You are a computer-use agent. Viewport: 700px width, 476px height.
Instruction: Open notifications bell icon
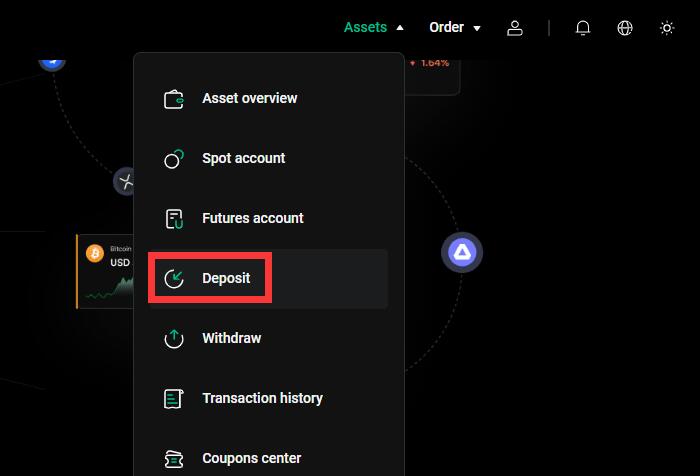point(583,28)
